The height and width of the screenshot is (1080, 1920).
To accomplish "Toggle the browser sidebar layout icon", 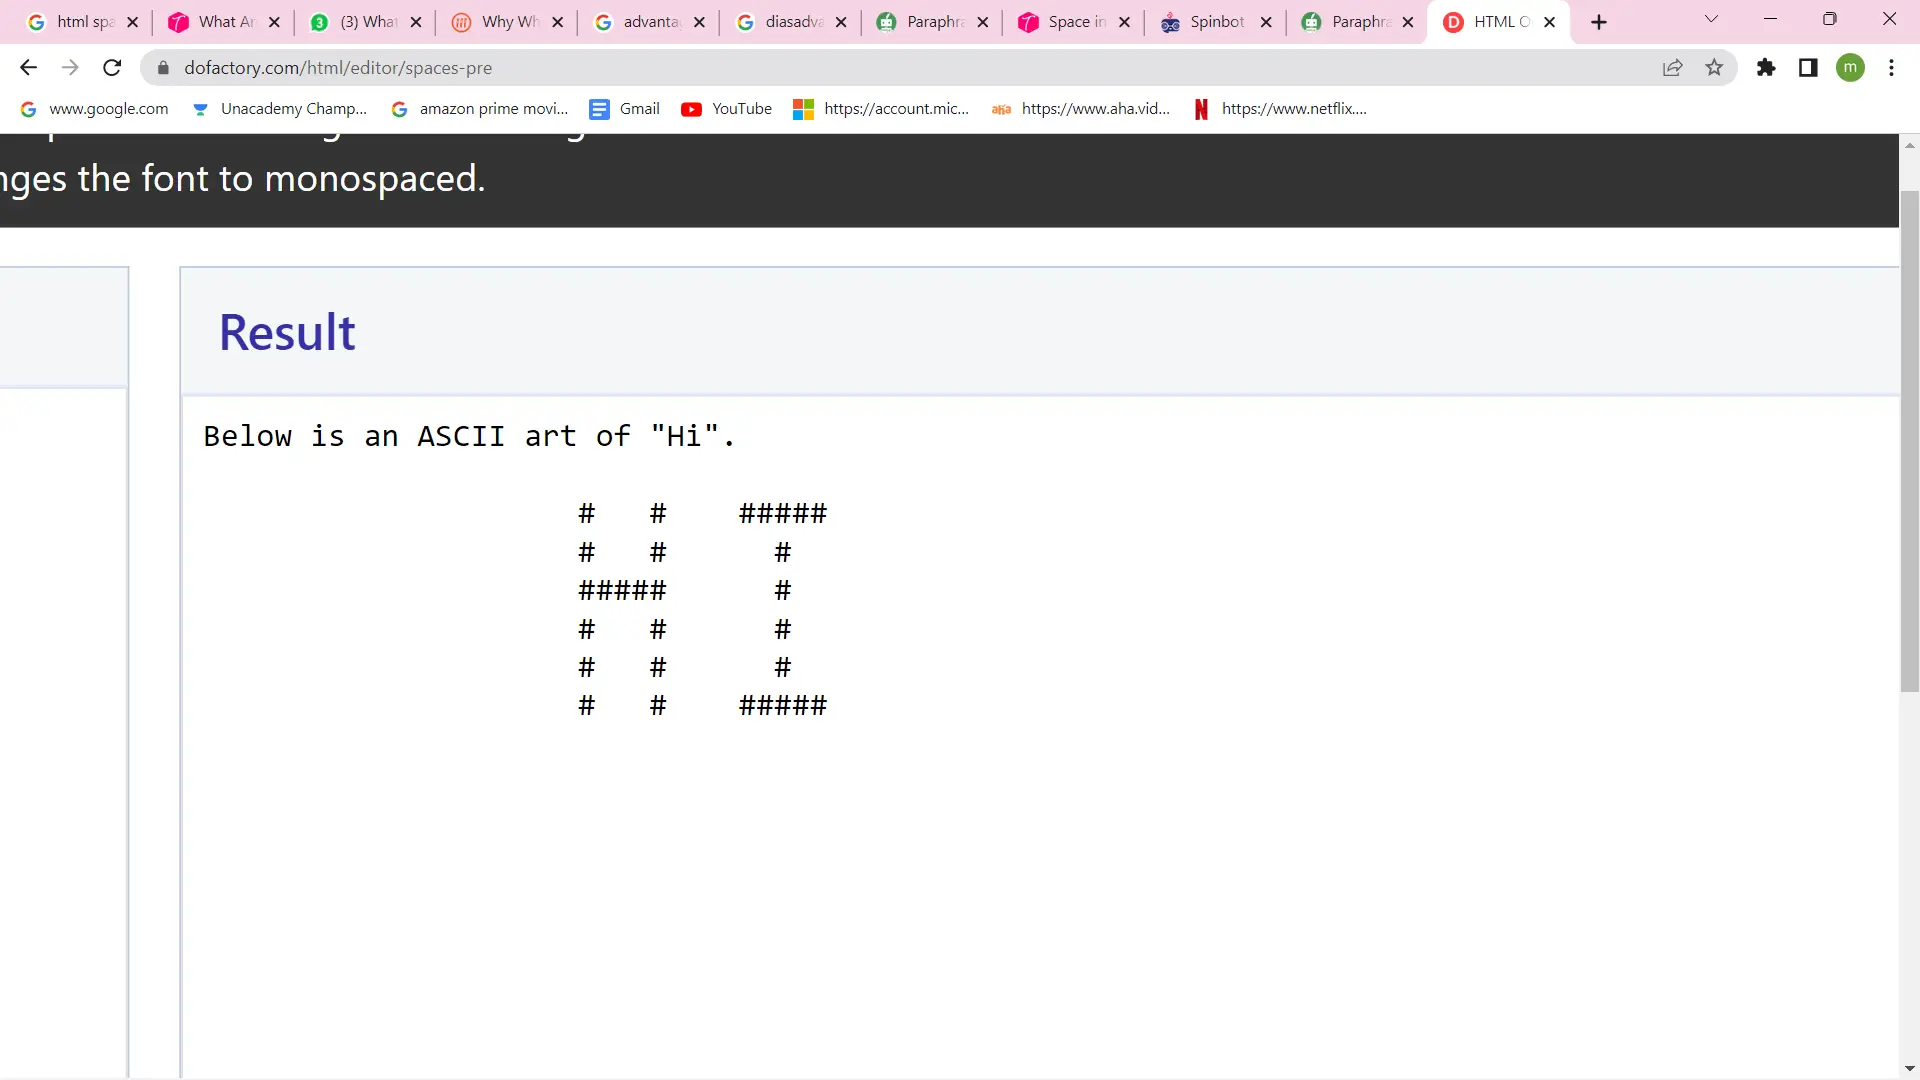I will [1808, 67].
